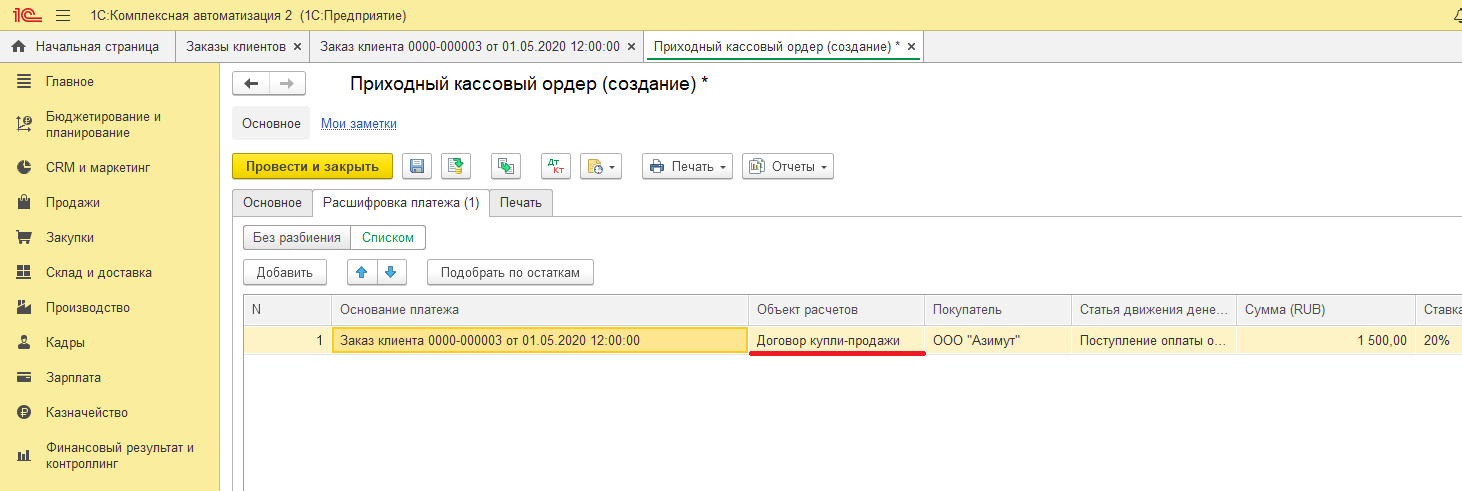Open the Зарплата section
The image size is (1462, 491).
coord(73,377)
